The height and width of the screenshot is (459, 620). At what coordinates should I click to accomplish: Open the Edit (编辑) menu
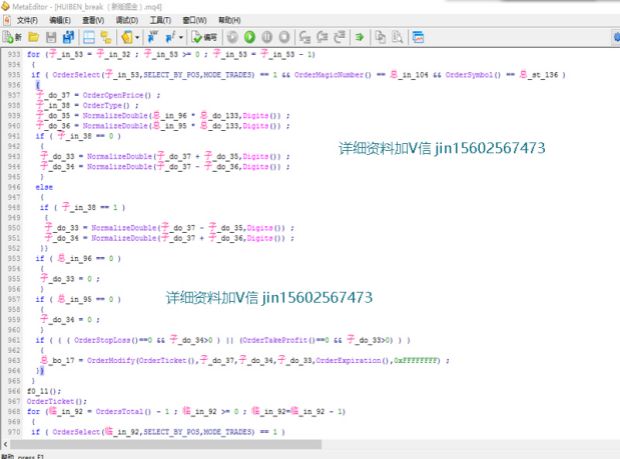click(60, 20)
